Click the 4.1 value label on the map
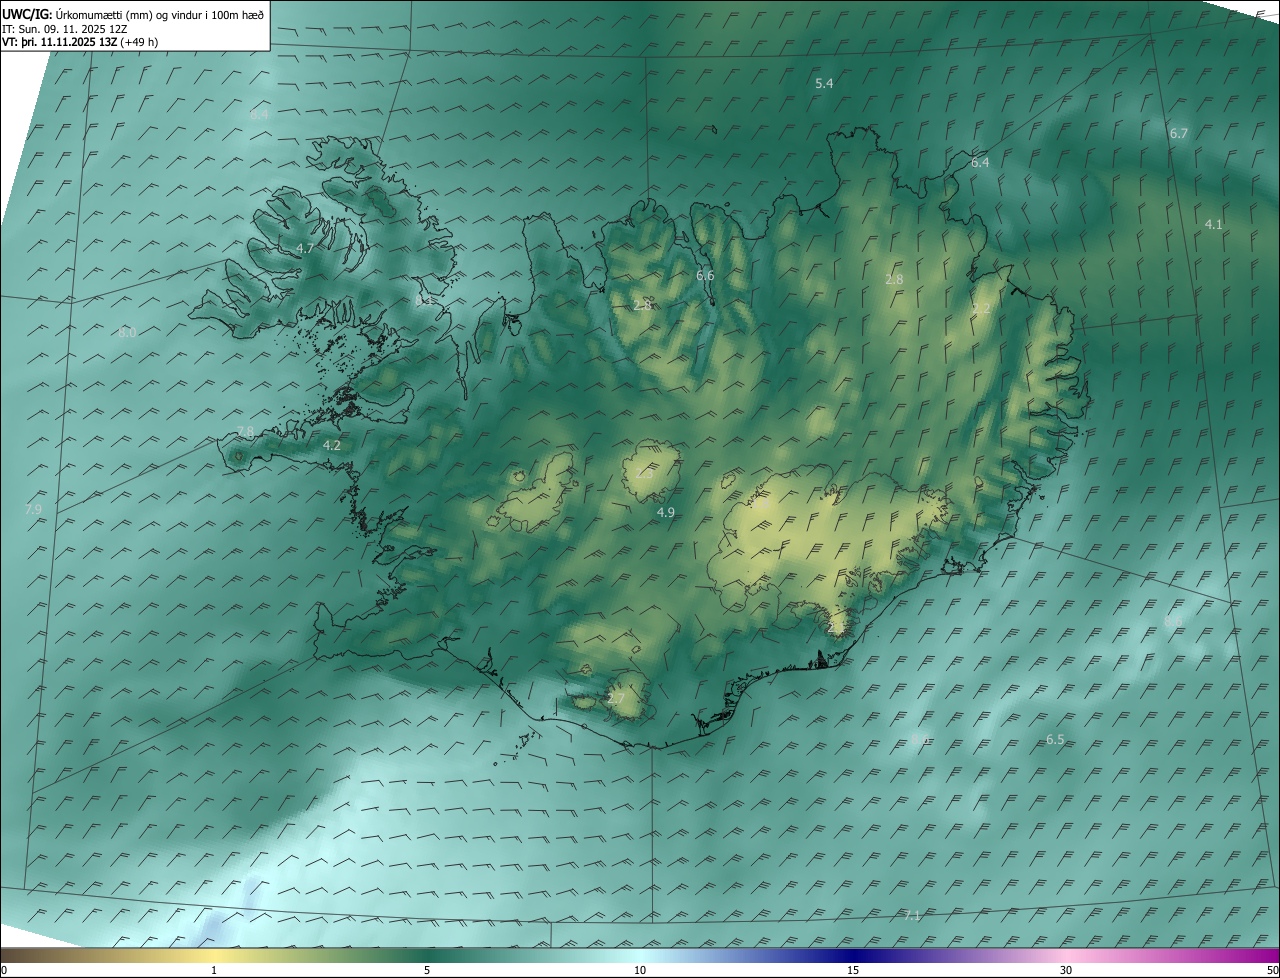1280x978 pixels. click(1213, 224)
